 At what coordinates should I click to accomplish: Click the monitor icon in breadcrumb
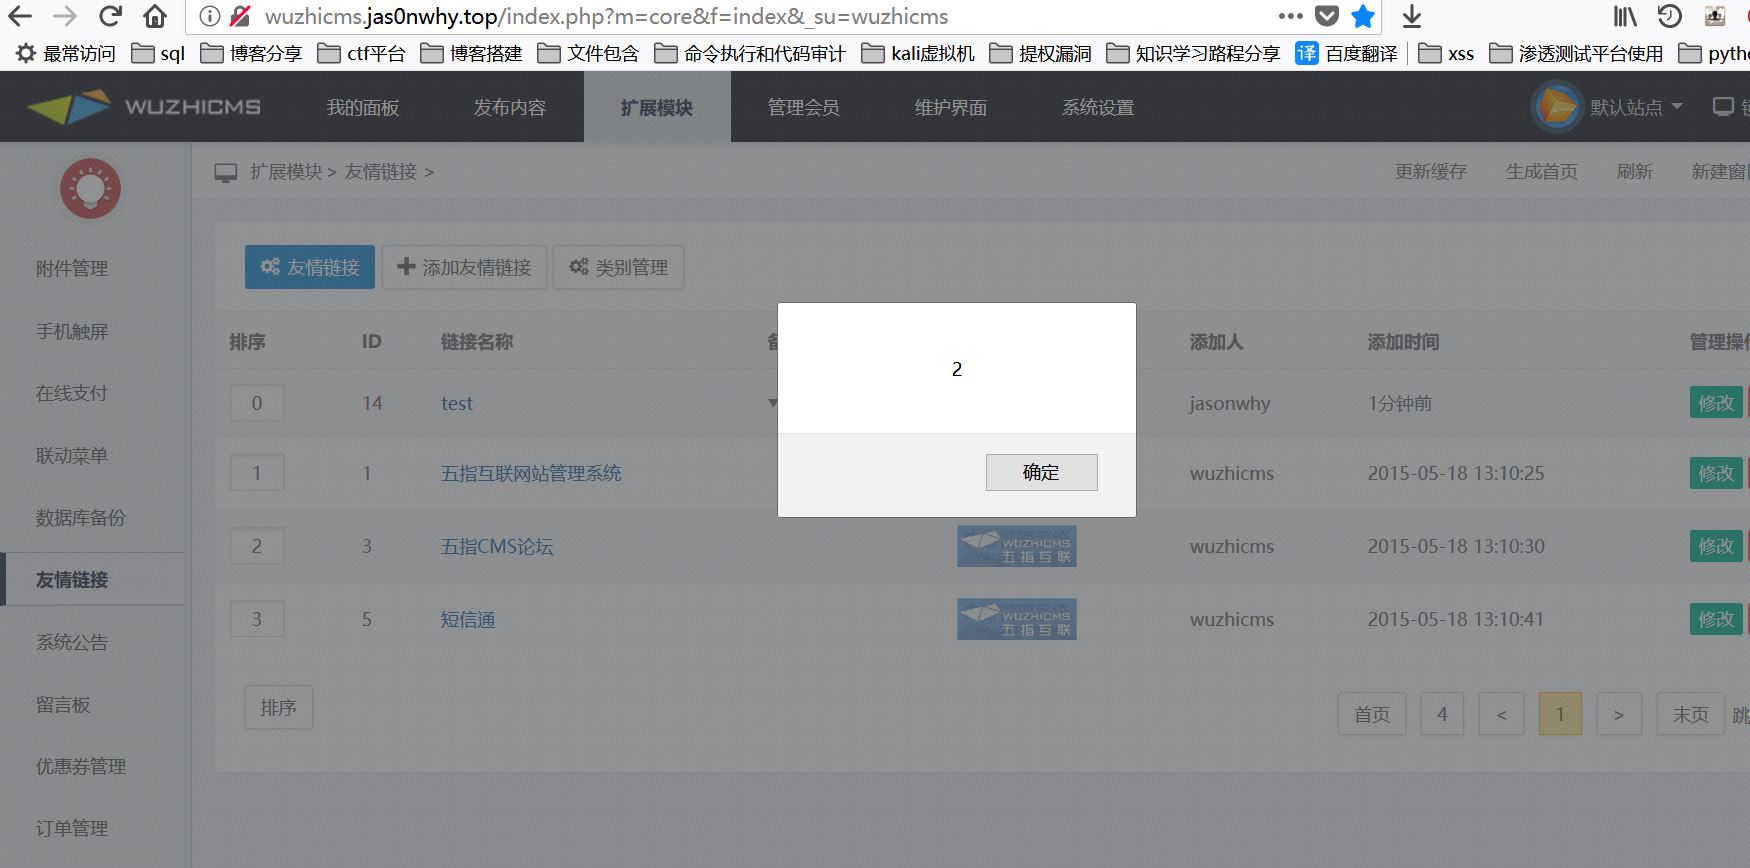226,173
